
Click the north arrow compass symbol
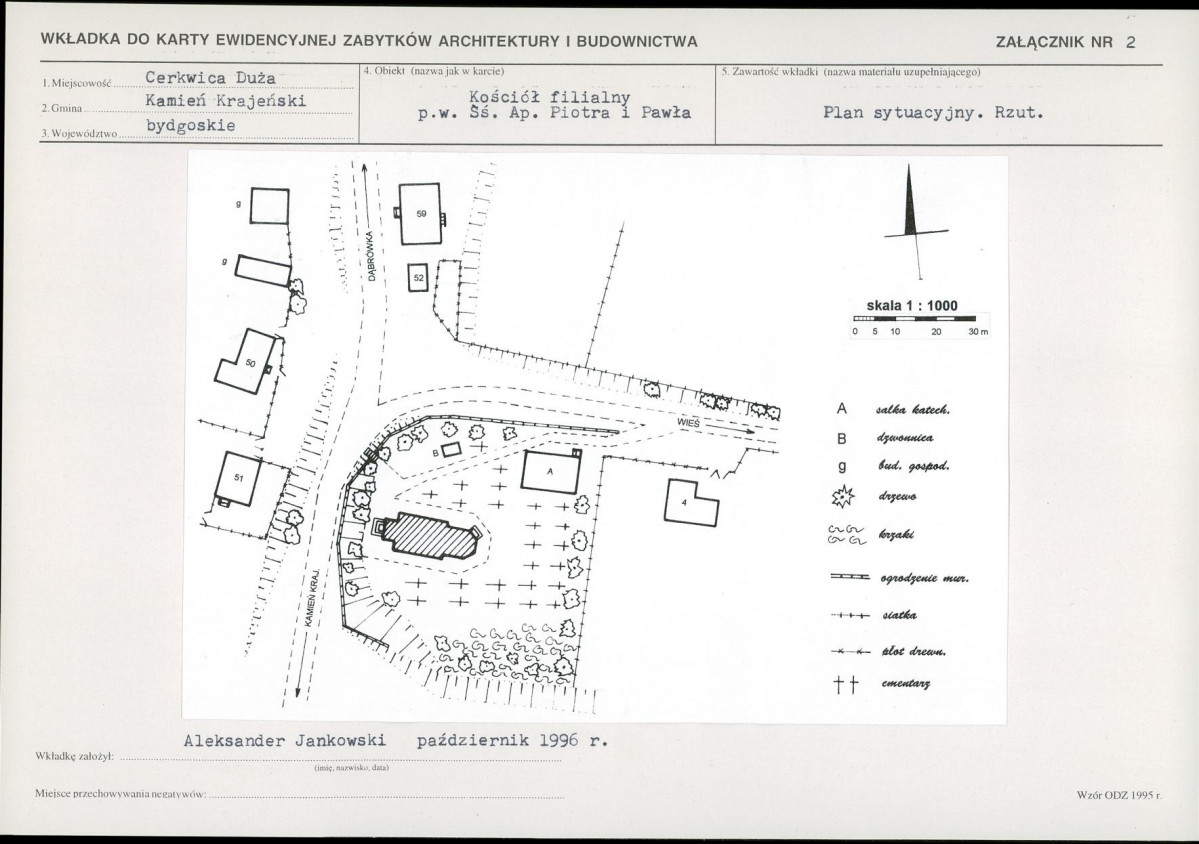tap(914, 222)
